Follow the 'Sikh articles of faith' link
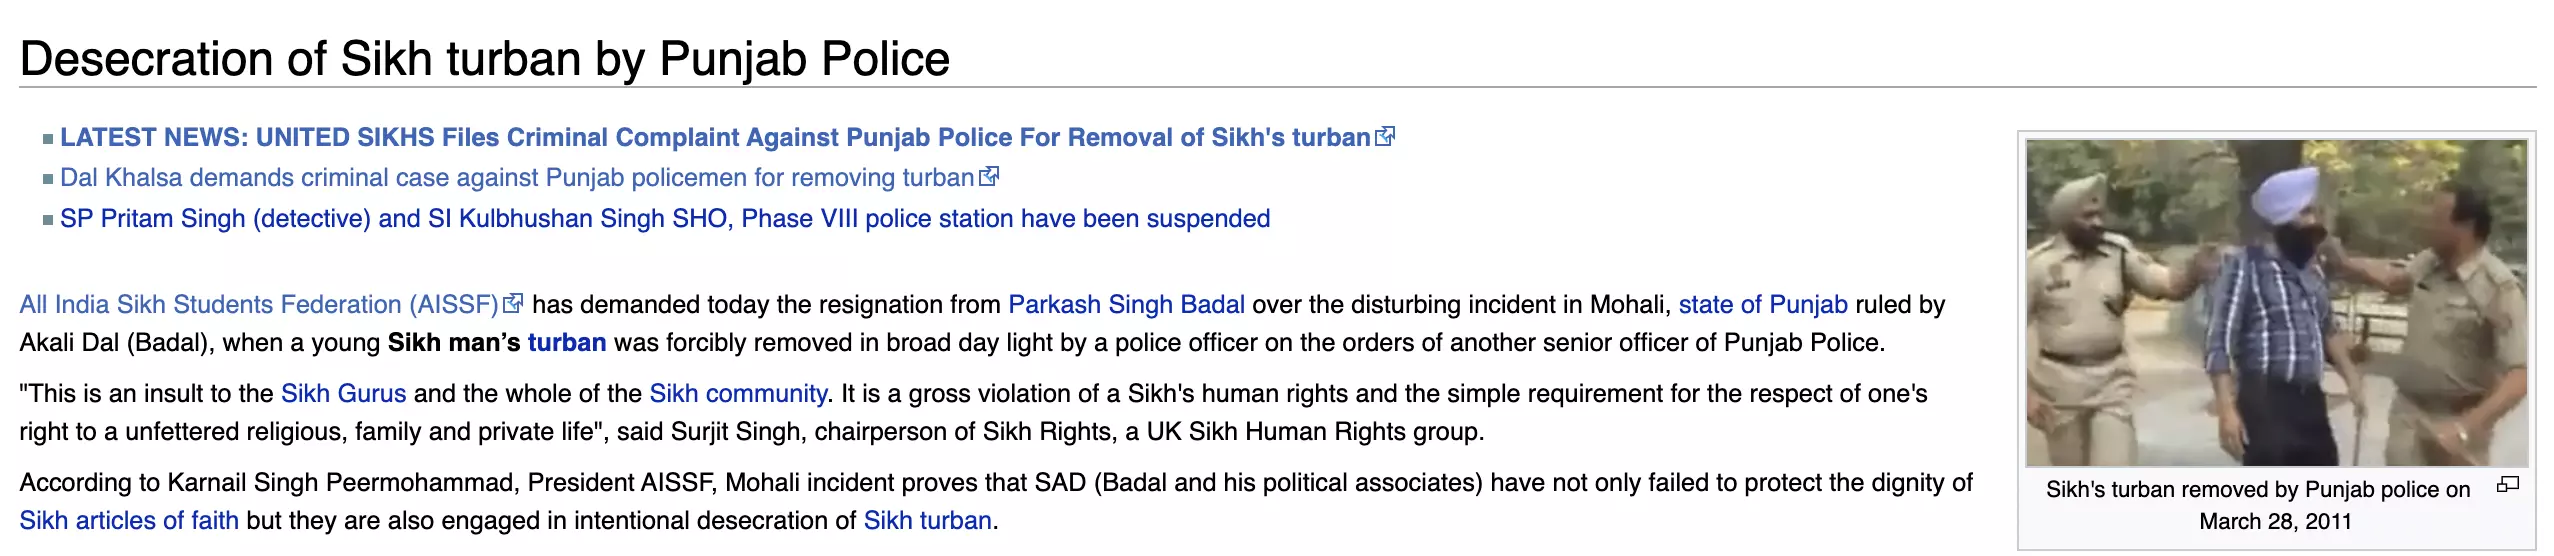 129,521
